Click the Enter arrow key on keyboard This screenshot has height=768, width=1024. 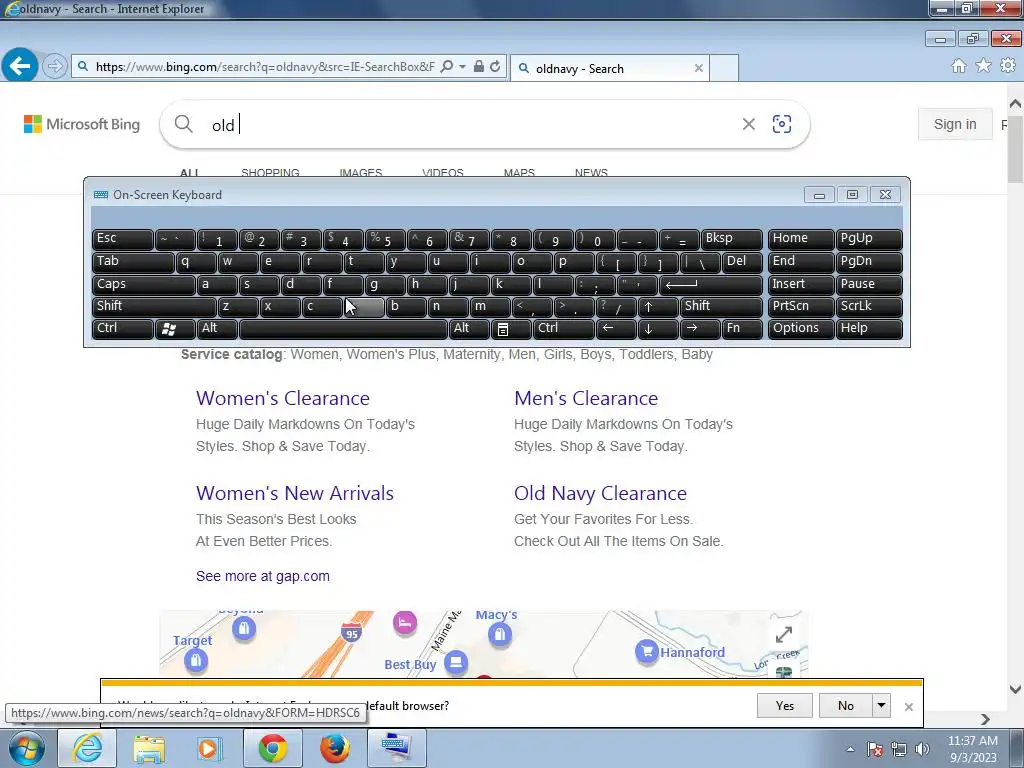[x=711, y=285]
